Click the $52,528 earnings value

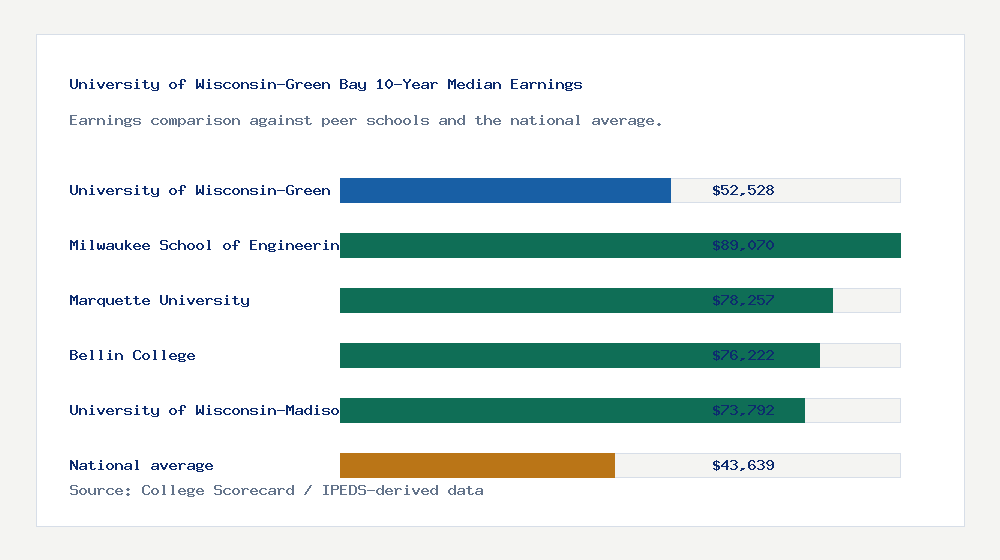pos(743,190)
